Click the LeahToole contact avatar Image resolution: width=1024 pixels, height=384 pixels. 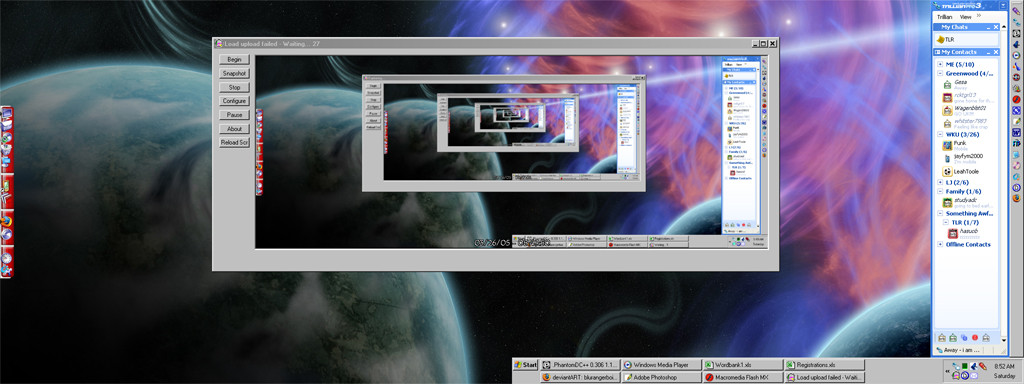947,172
